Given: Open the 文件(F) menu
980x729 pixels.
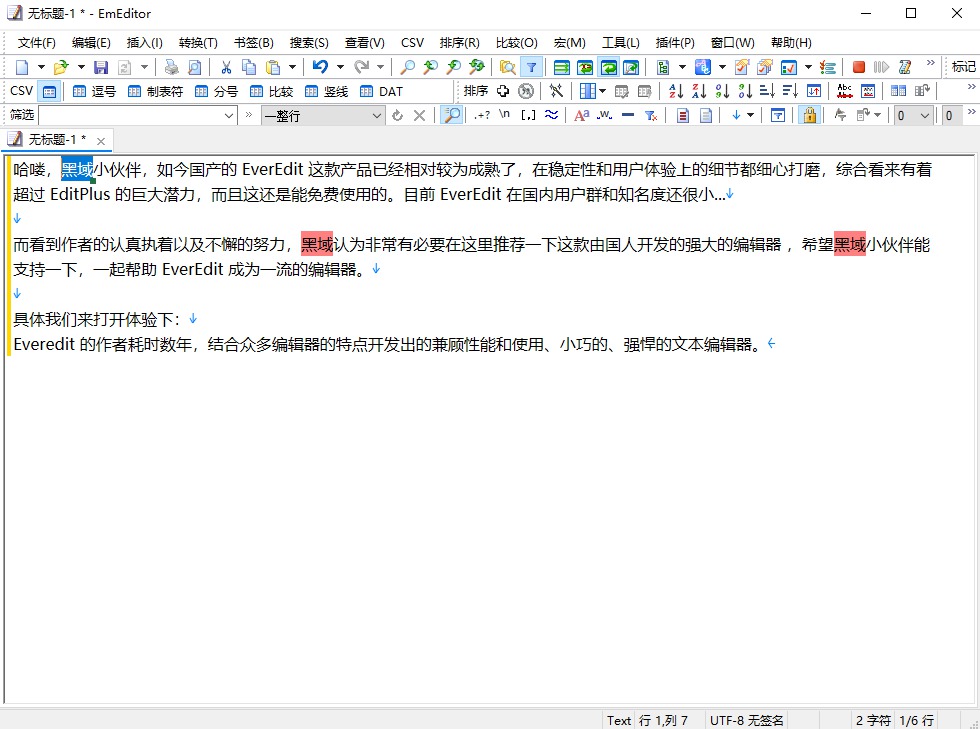Looking at the screenshot, I should pos(36,43).
